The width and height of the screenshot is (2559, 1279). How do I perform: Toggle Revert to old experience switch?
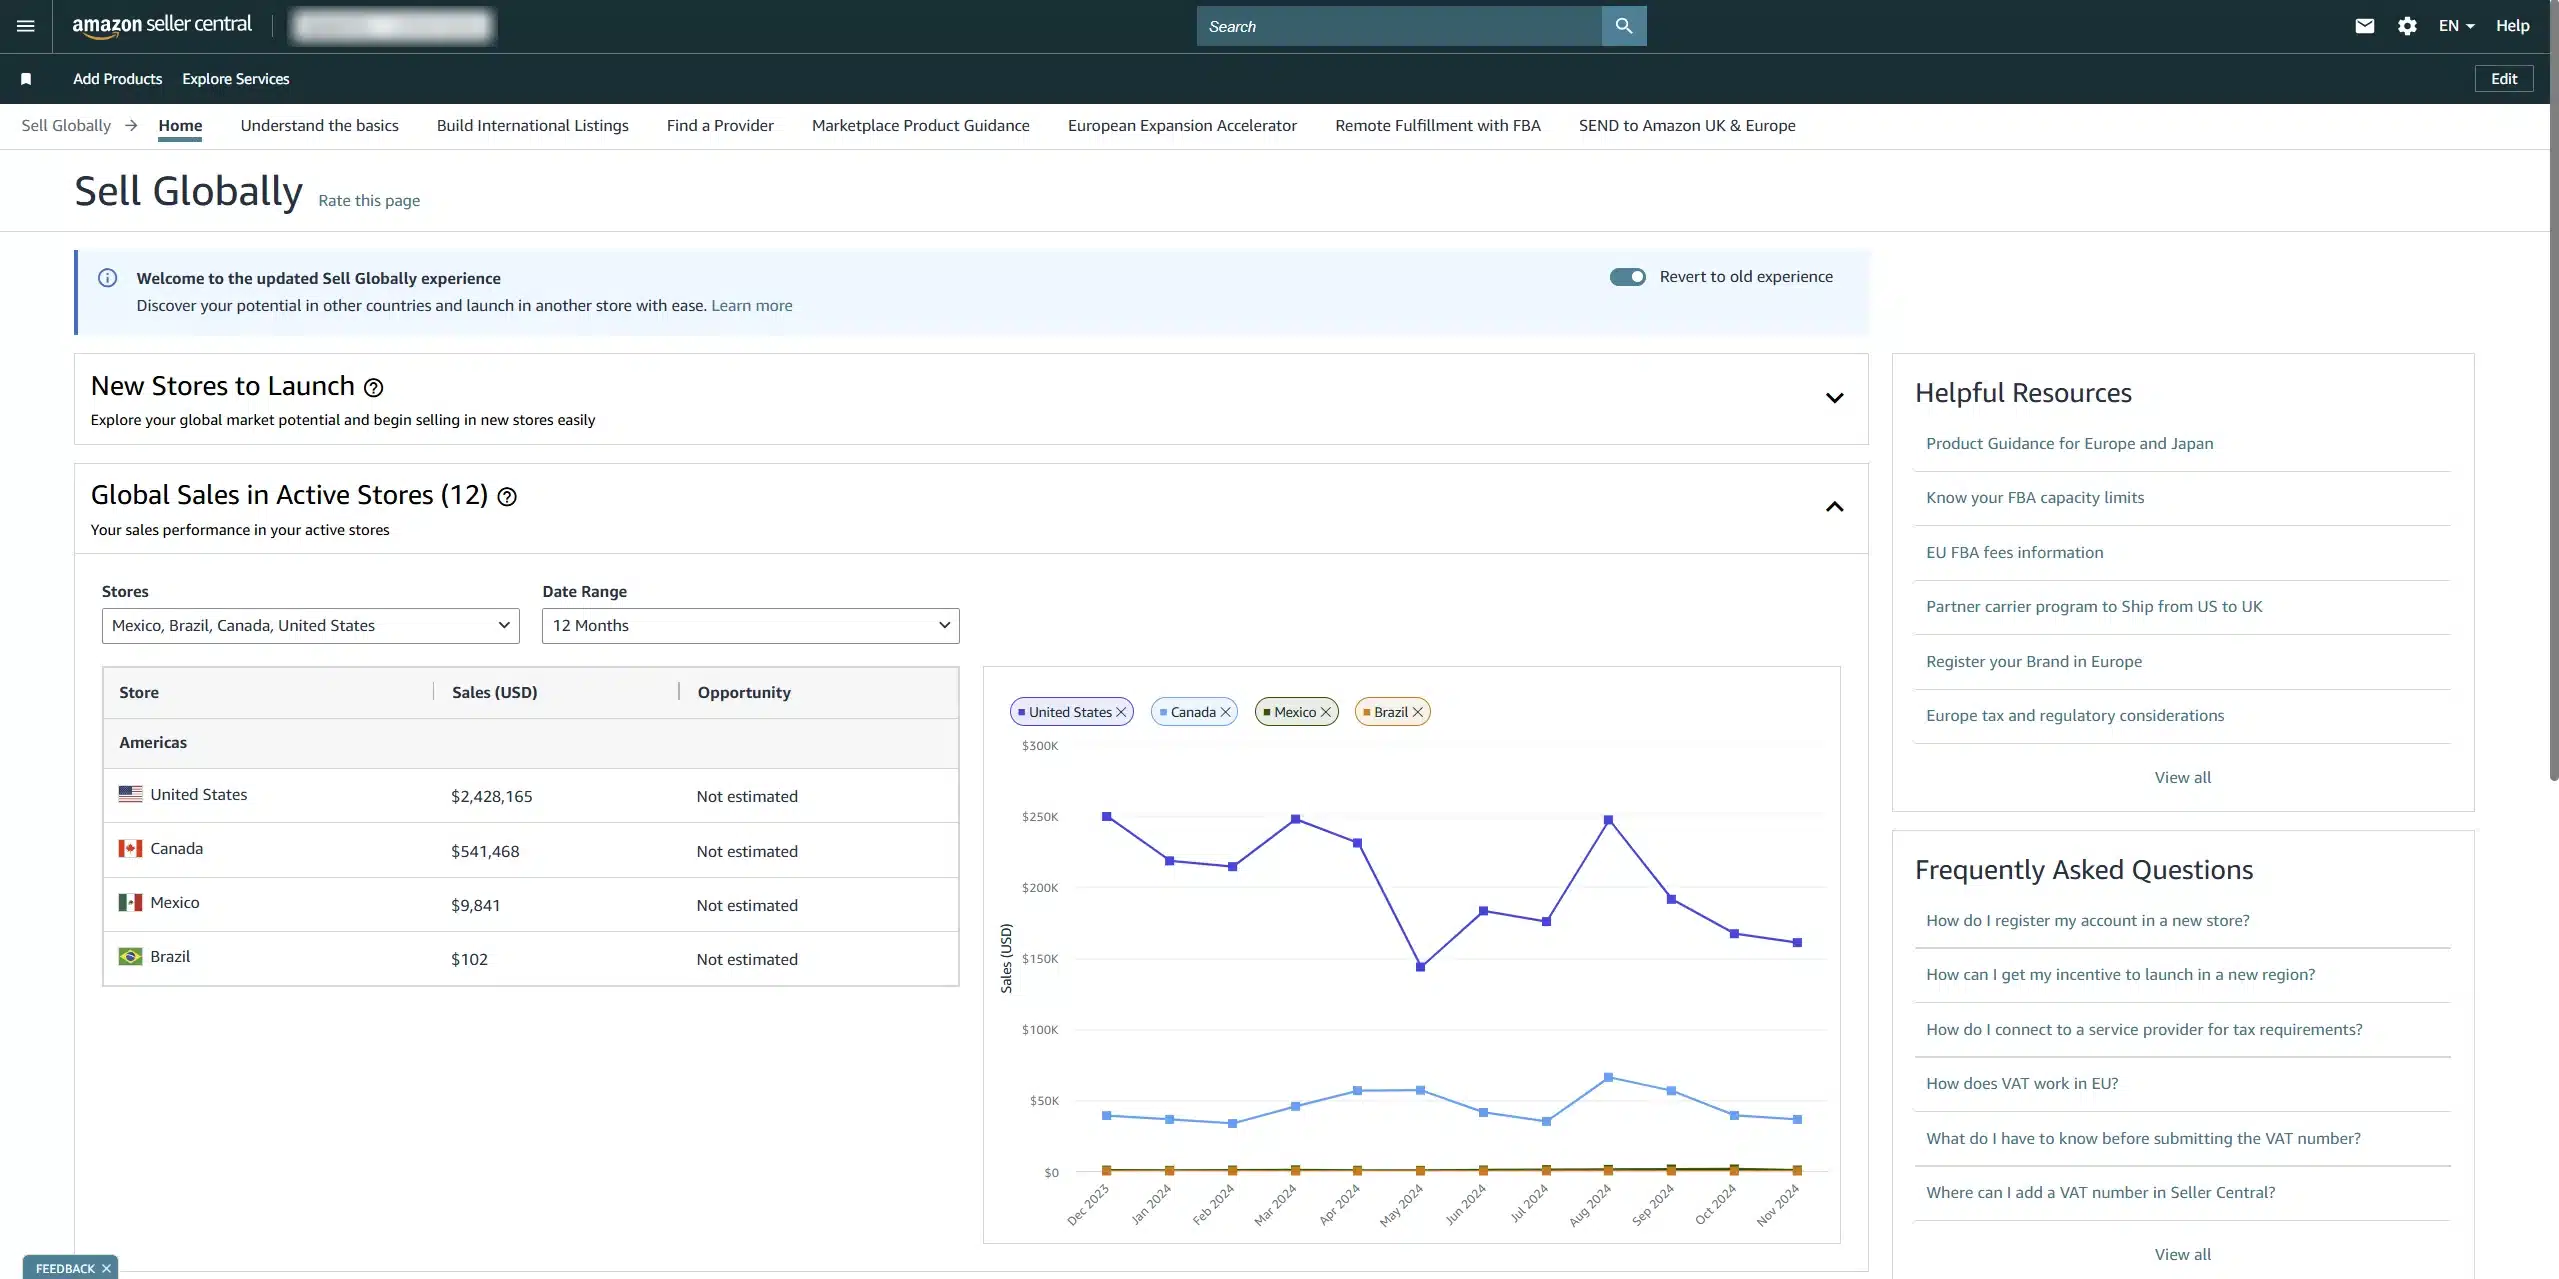(x=1627, y=277)
